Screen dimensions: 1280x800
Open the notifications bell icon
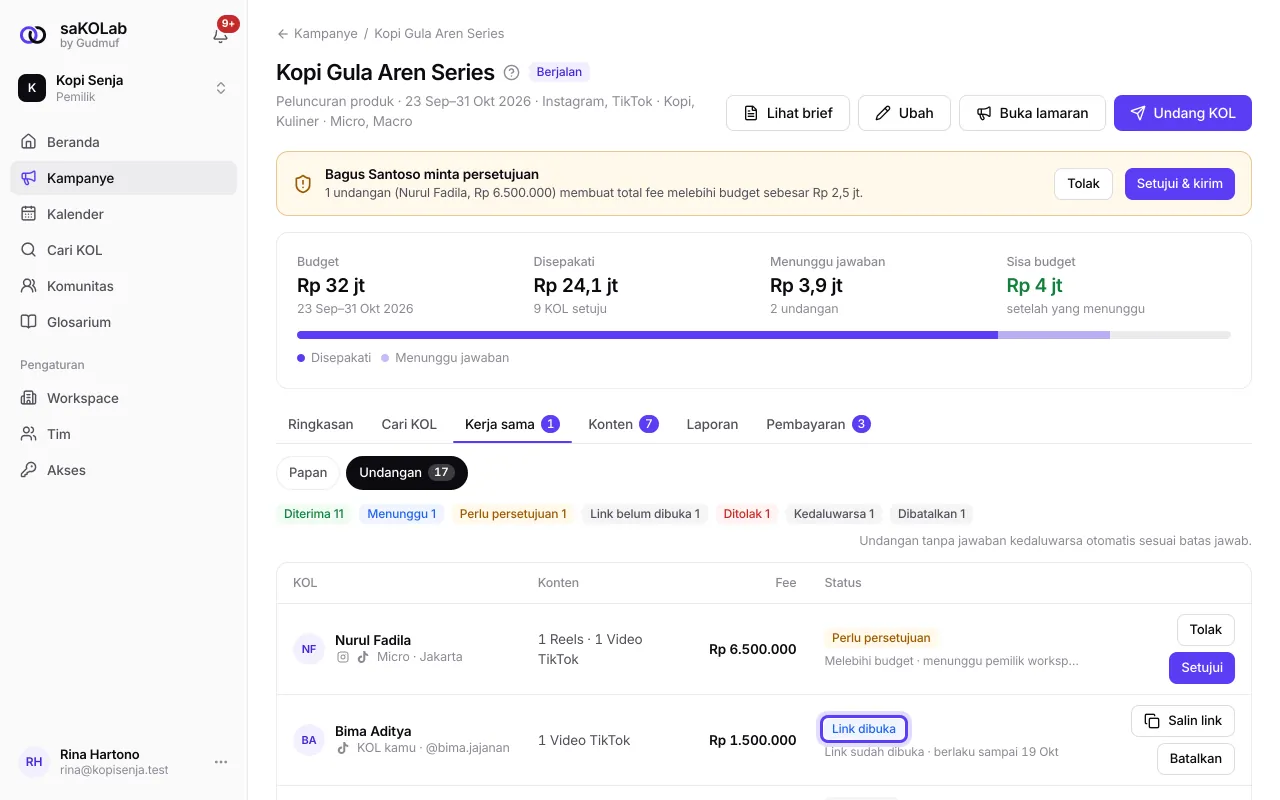(221, 35)
